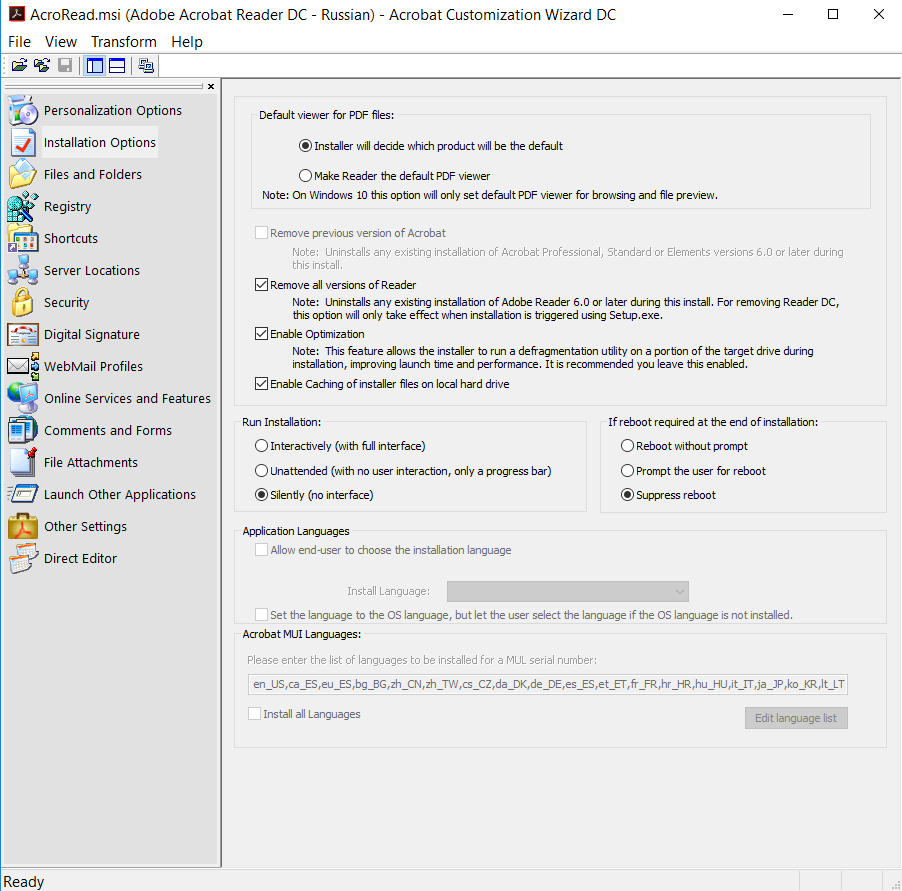Open Files and Folders section
Screen dimensions: 902x891
(93, 174)
